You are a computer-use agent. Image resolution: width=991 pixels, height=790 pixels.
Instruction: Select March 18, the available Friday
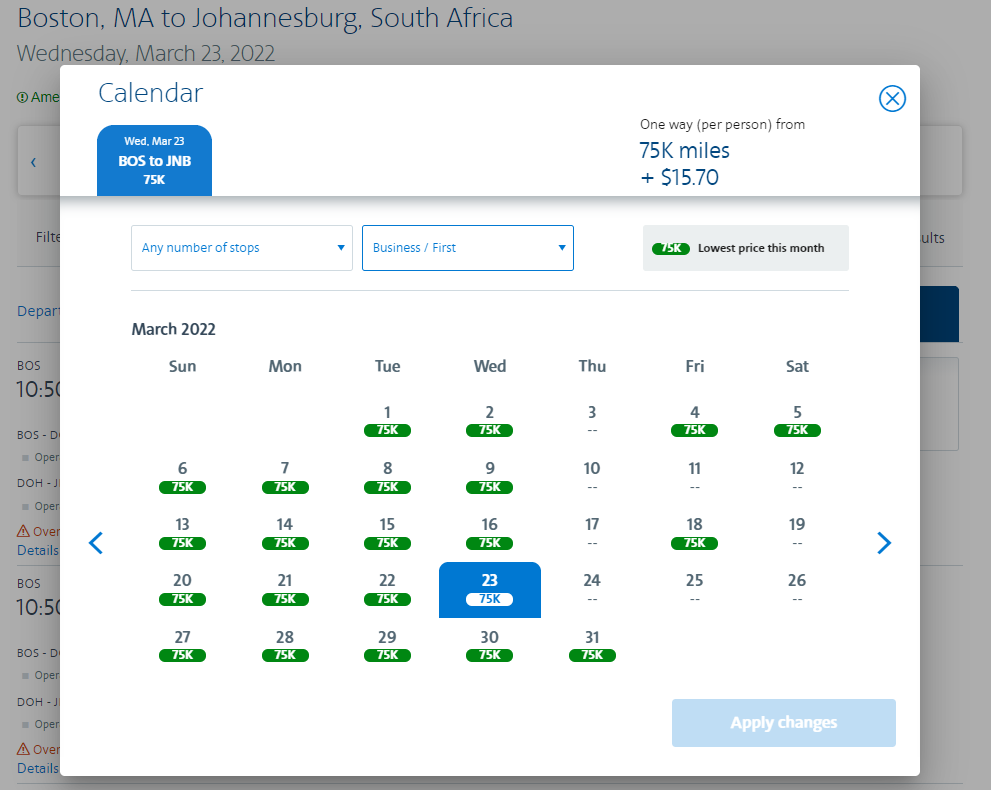[x=694, y=533]
